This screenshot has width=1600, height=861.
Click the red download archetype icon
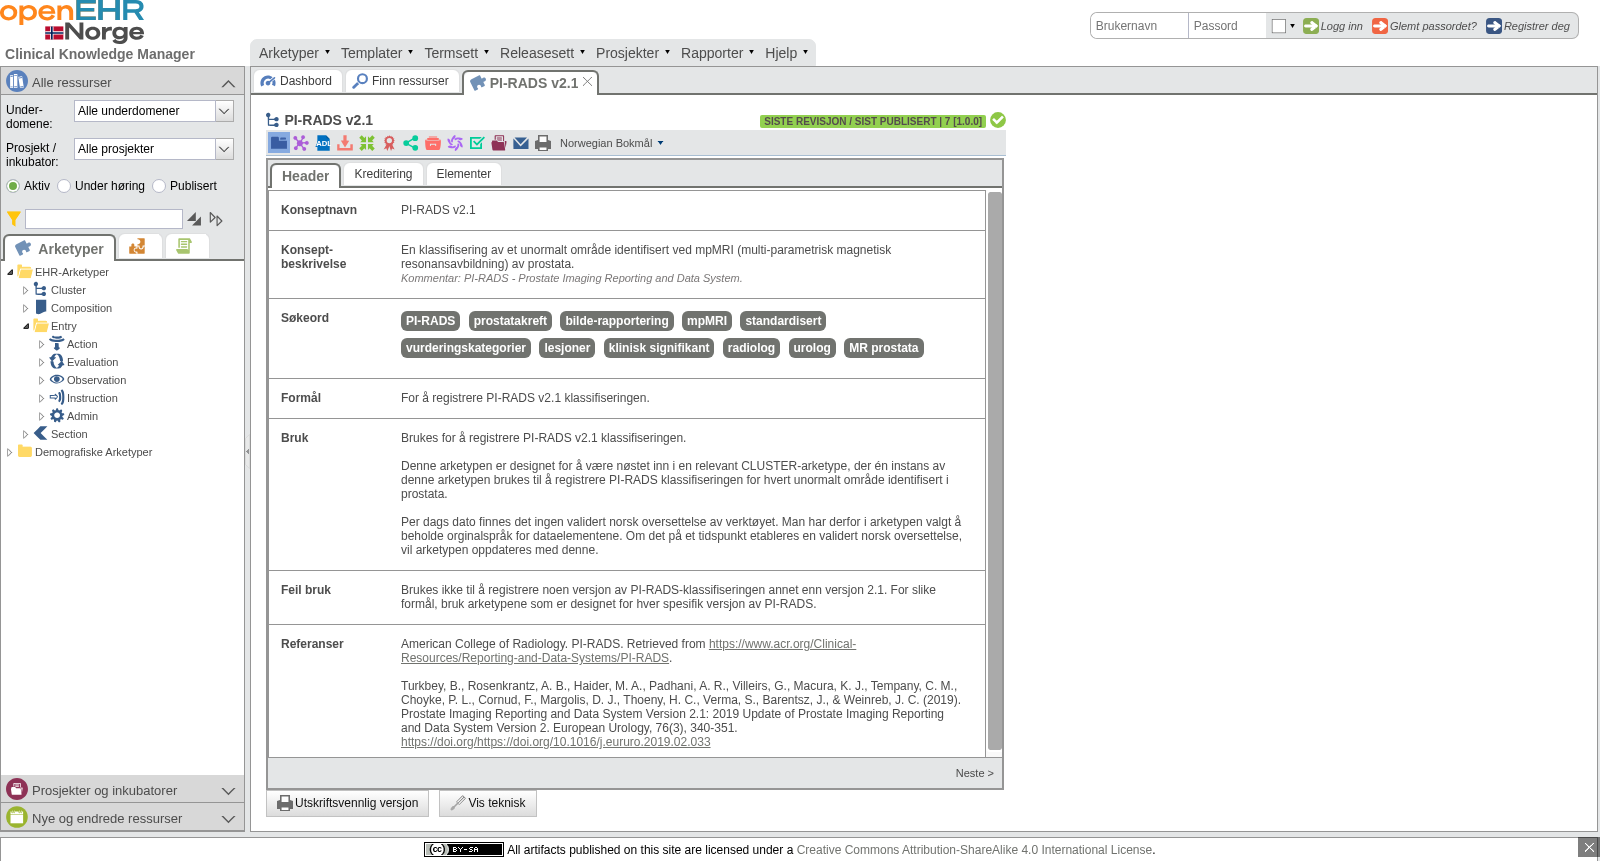click(345, 143)
